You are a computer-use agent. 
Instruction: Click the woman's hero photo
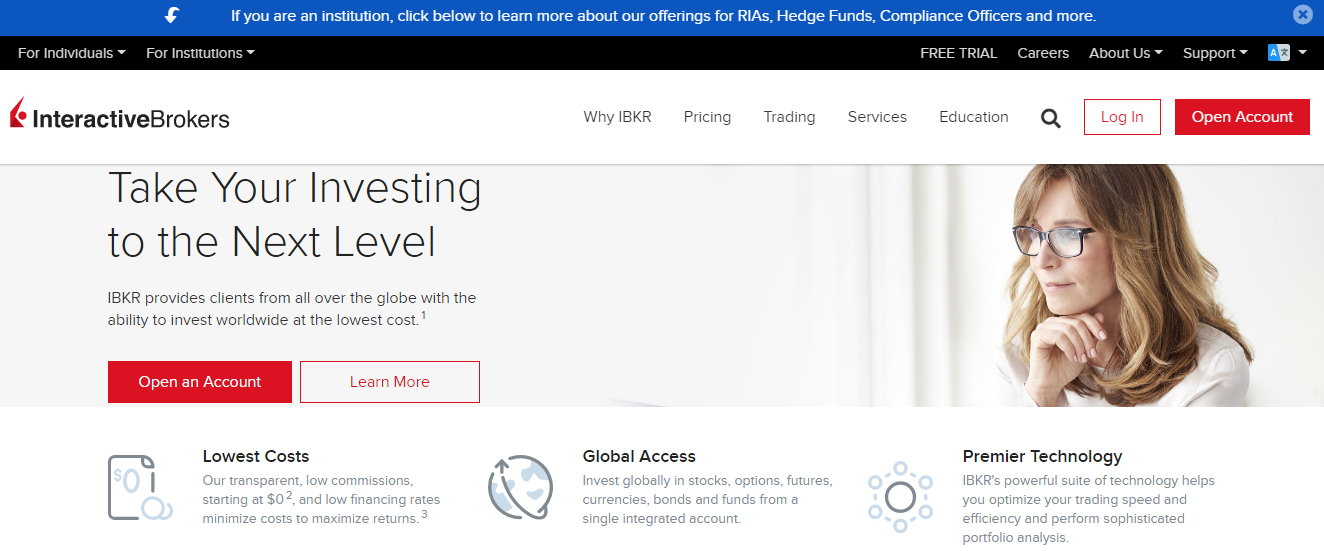(1125, 285)
